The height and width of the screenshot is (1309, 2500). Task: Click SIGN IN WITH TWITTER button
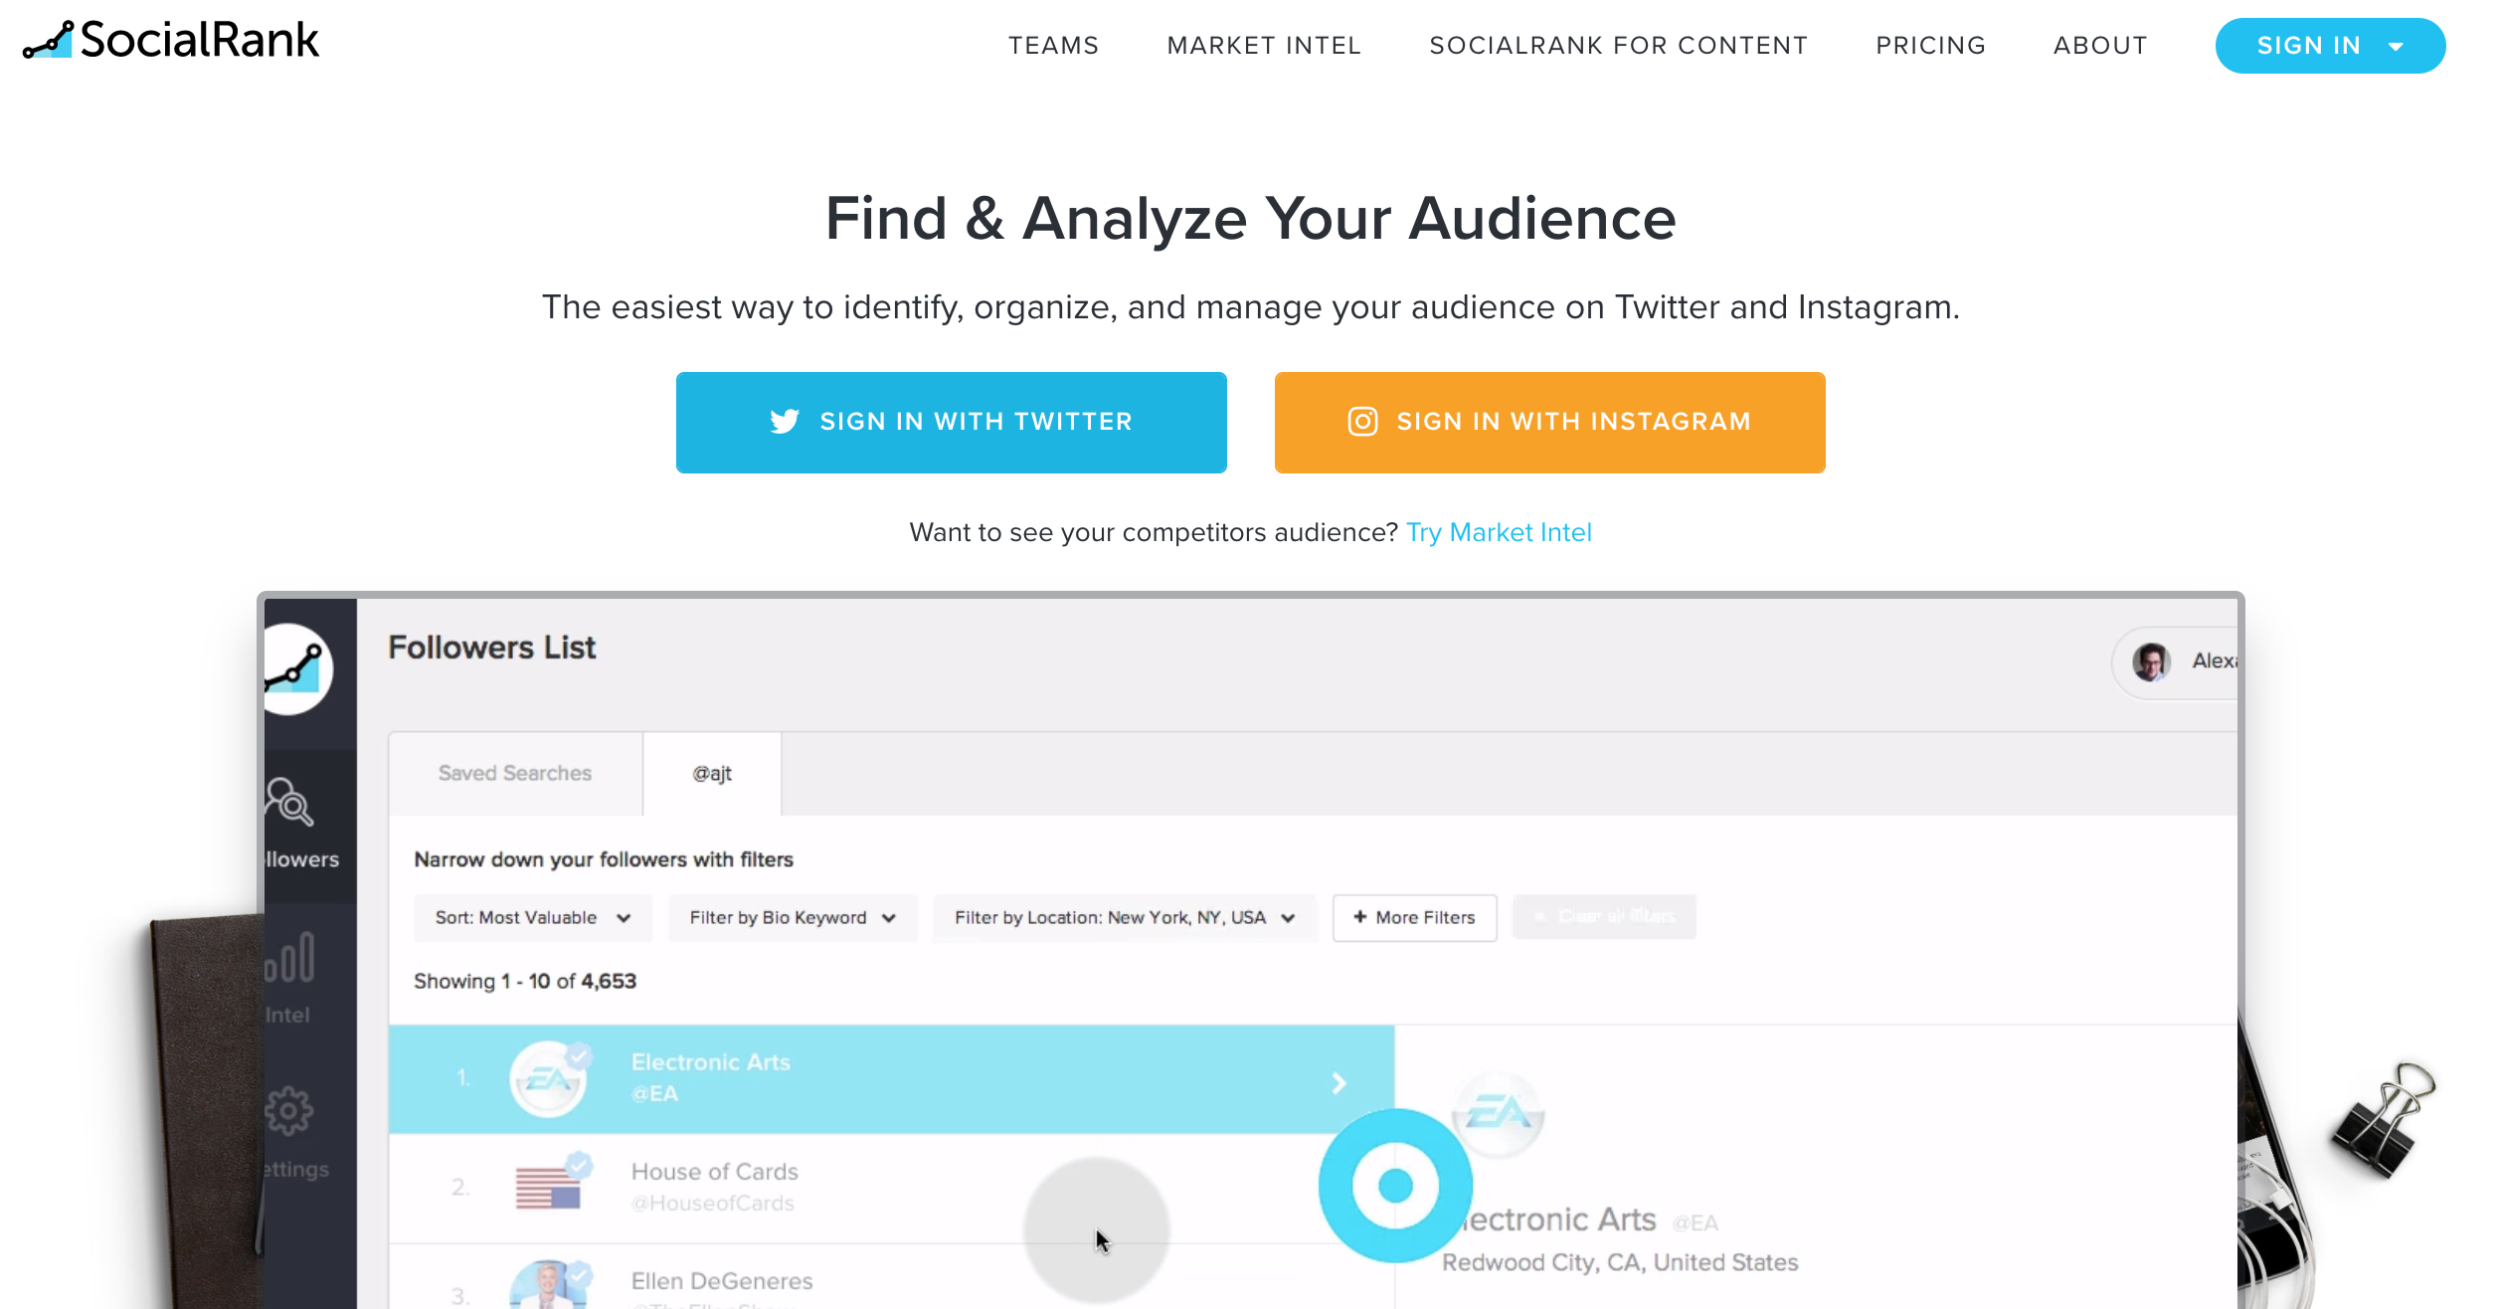click(951, 422)
